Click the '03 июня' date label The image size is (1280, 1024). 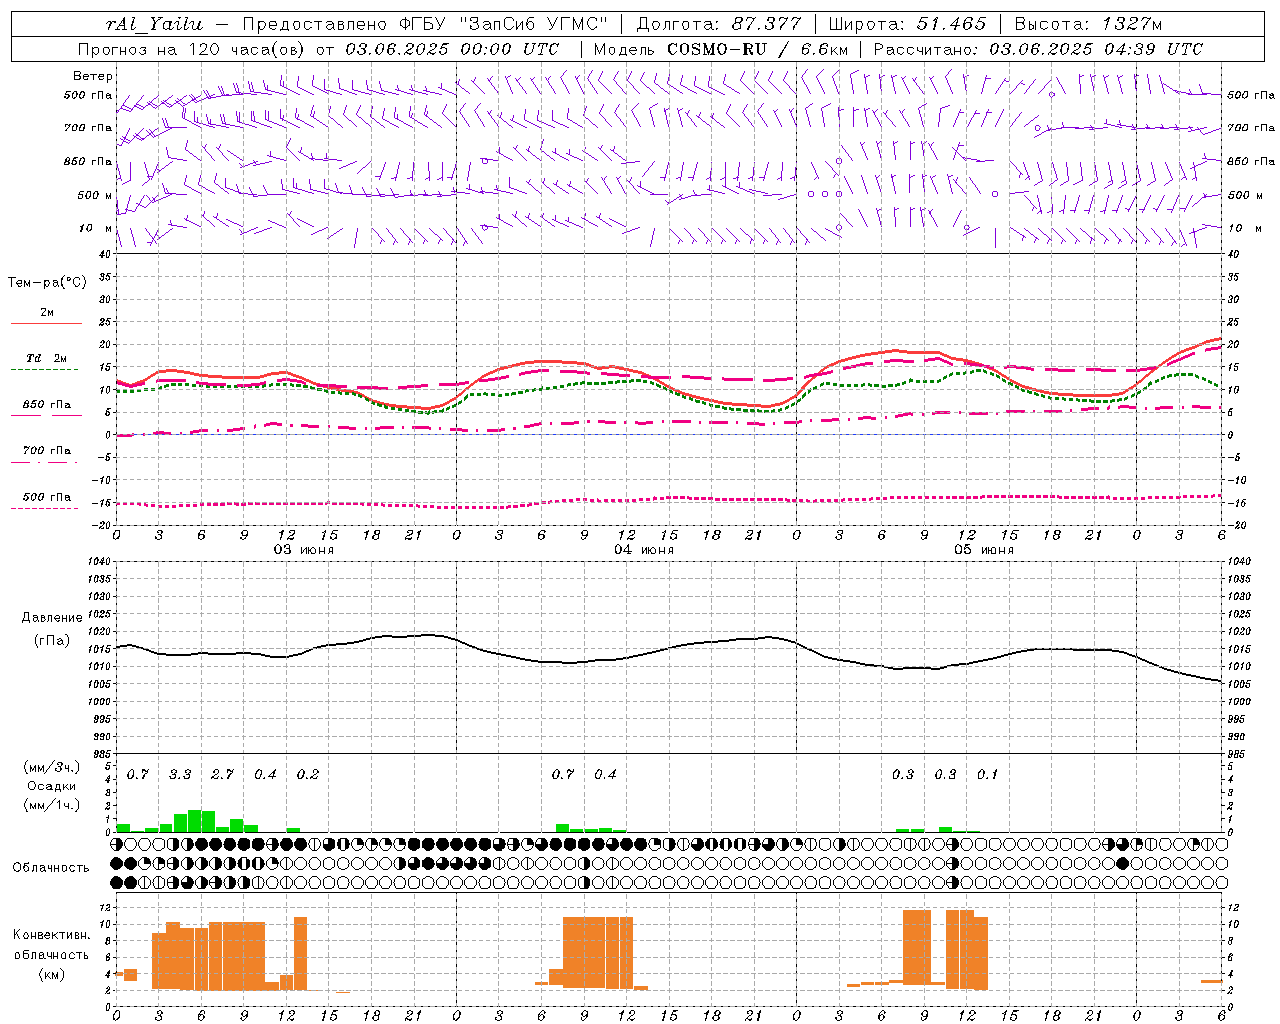[304, 550]
